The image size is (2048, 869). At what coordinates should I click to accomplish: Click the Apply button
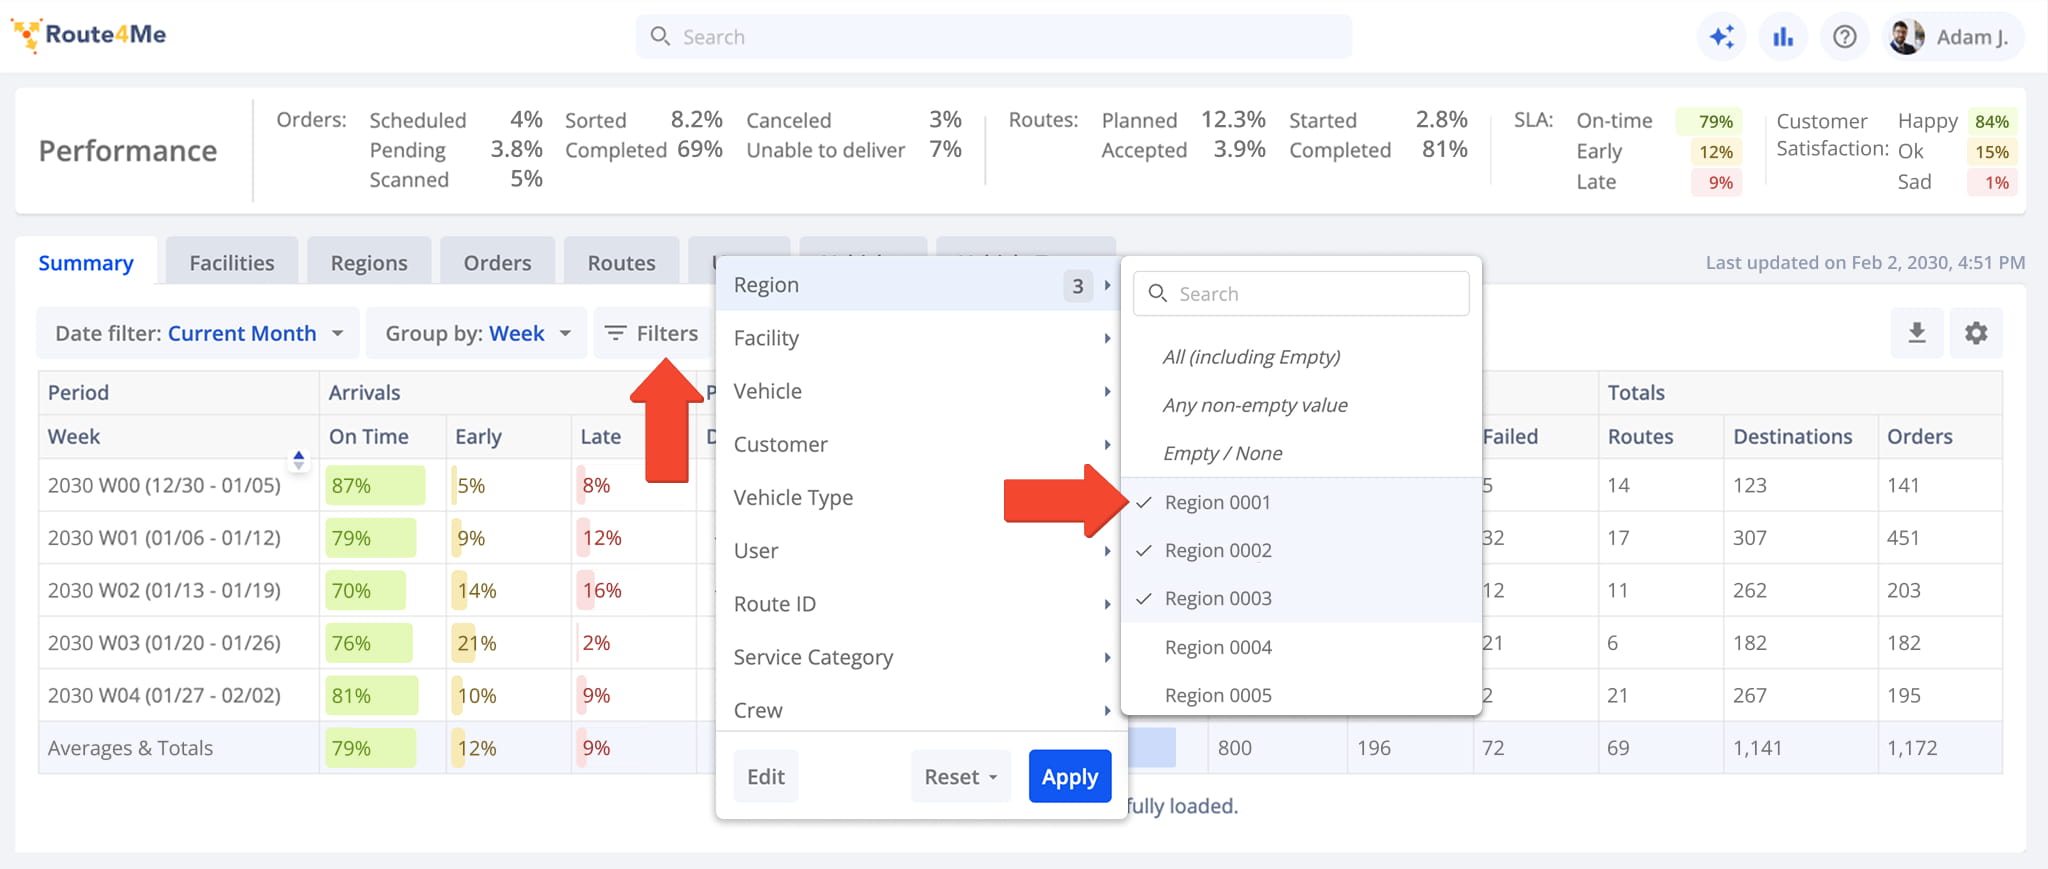1070,777
